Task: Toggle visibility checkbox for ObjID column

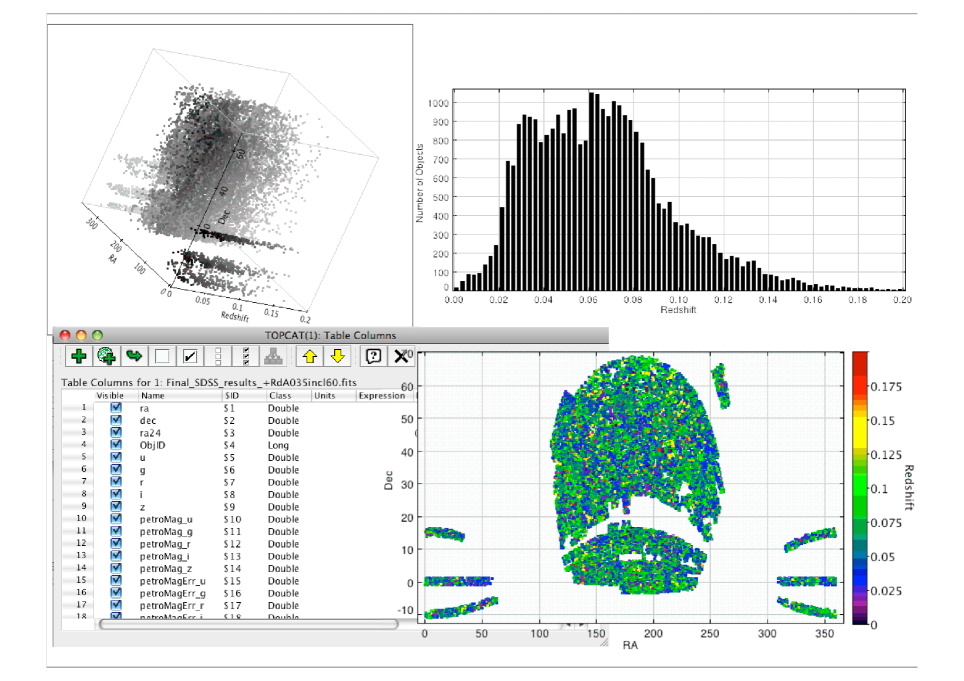Action: (x=116, y=445)
